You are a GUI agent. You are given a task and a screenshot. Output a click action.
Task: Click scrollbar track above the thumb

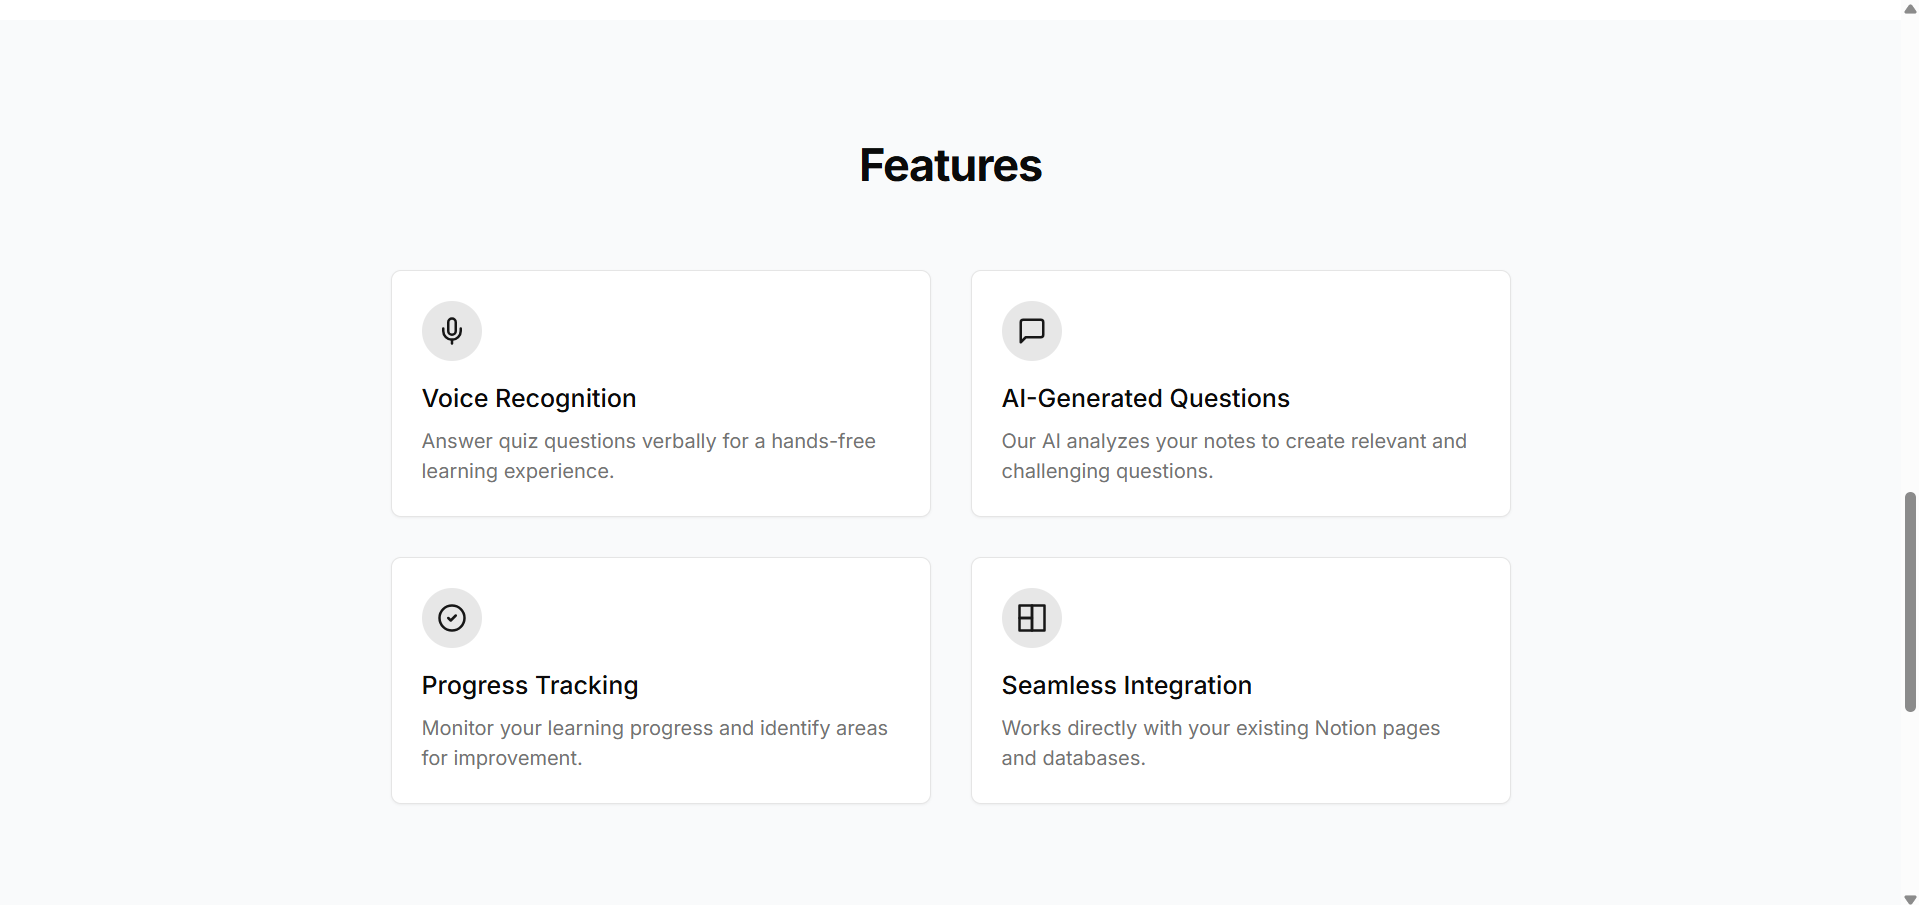[x=1910, y=250]
